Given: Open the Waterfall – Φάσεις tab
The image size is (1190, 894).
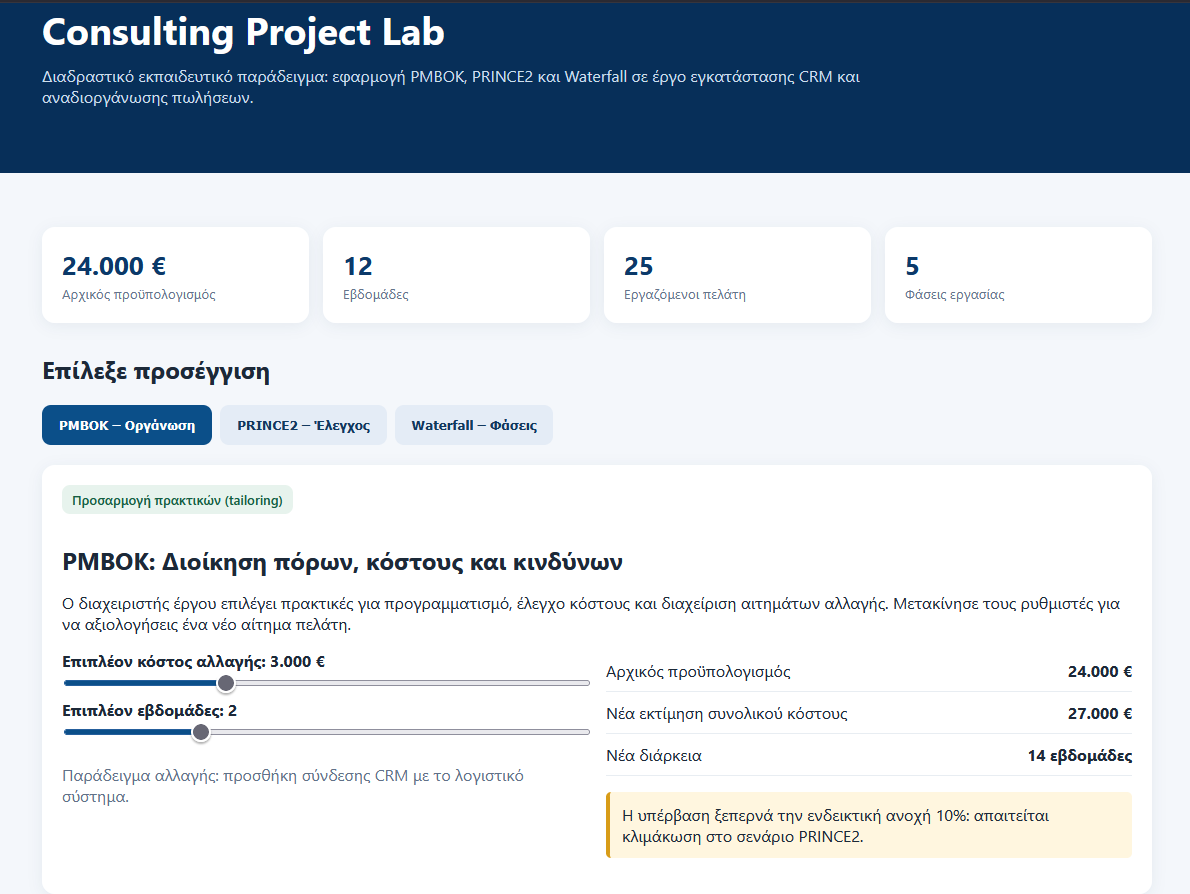Looking at the screenshot, I should [x=474, y=425].
